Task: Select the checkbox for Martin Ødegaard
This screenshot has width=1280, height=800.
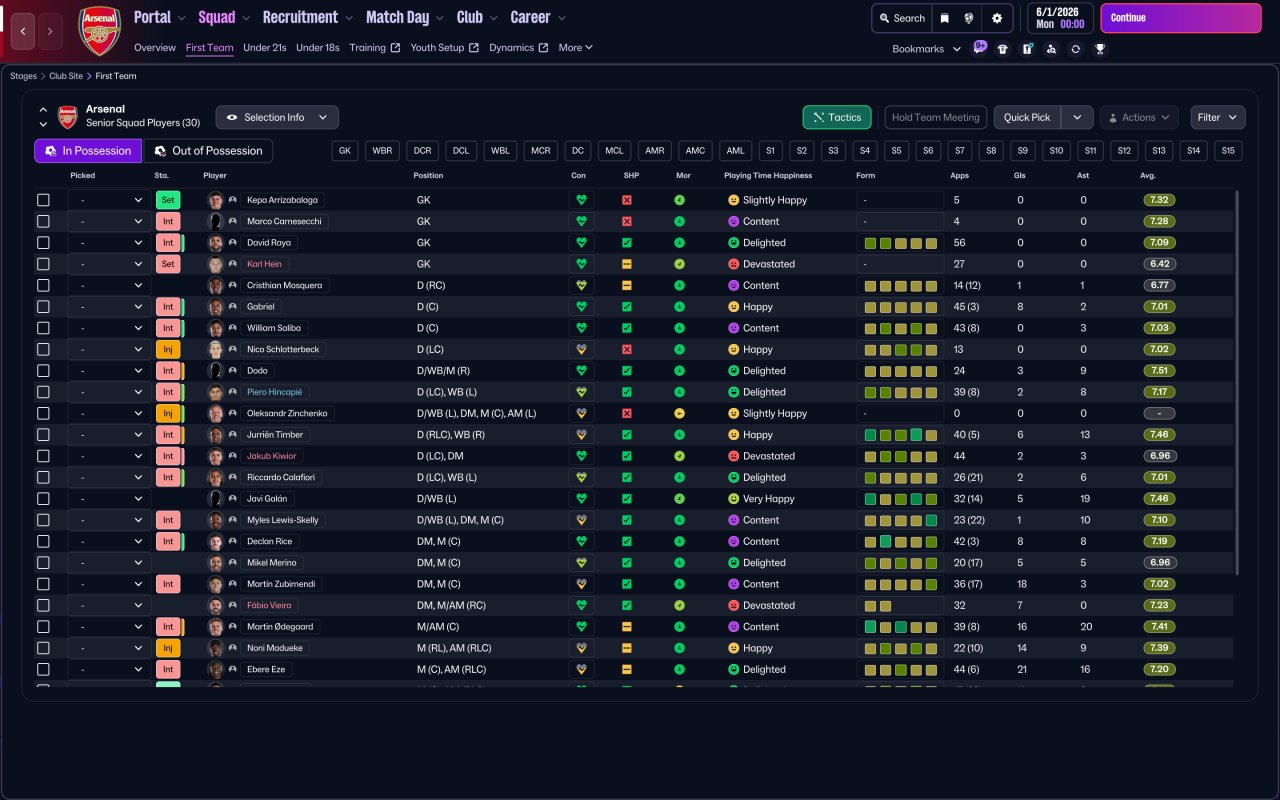Action: [x=43, y=627]
